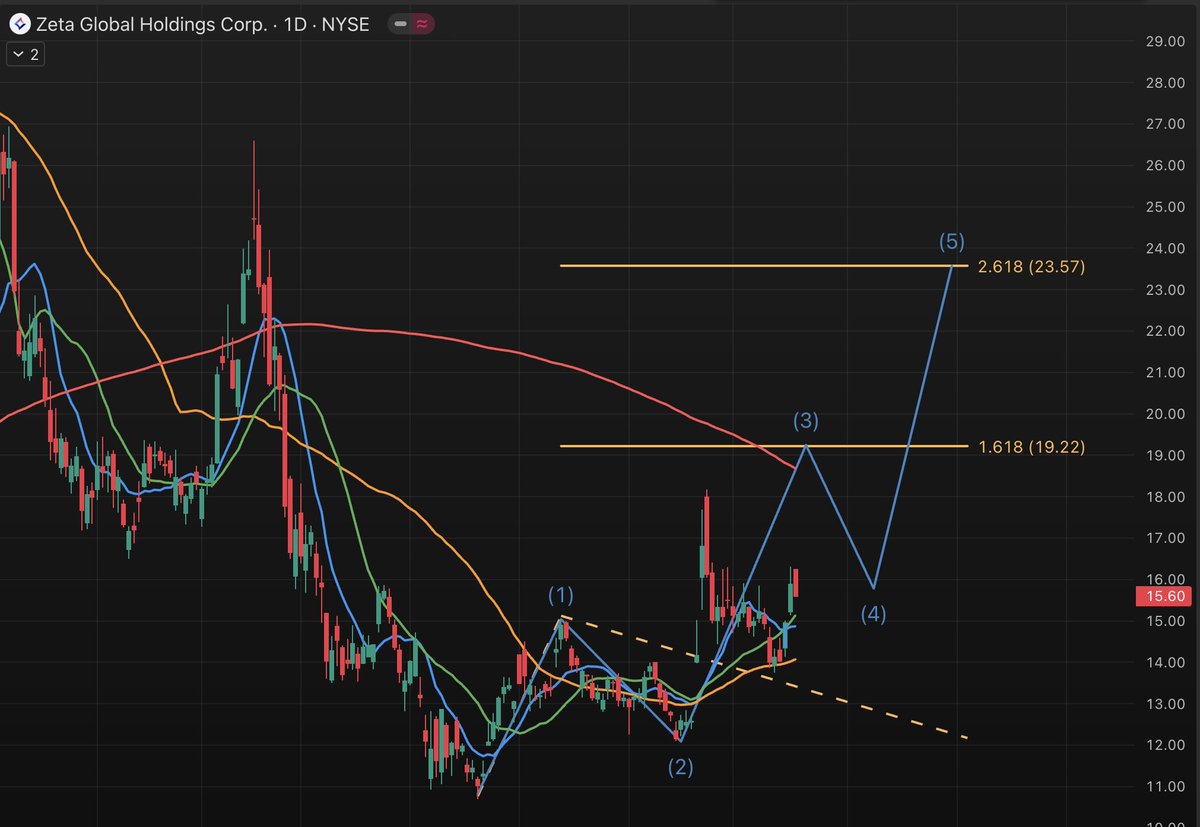Screen dimensions: 1200x827
Task: Expand the collapsed indicators legend showing 2
Action: (x=26, y=55)
